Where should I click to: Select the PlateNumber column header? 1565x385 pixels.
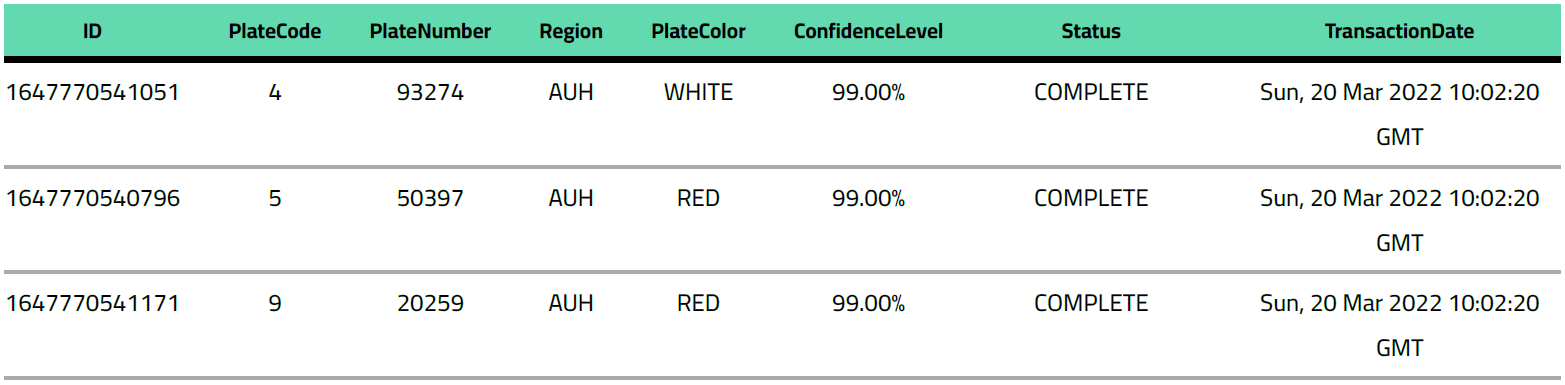[430, 31]
